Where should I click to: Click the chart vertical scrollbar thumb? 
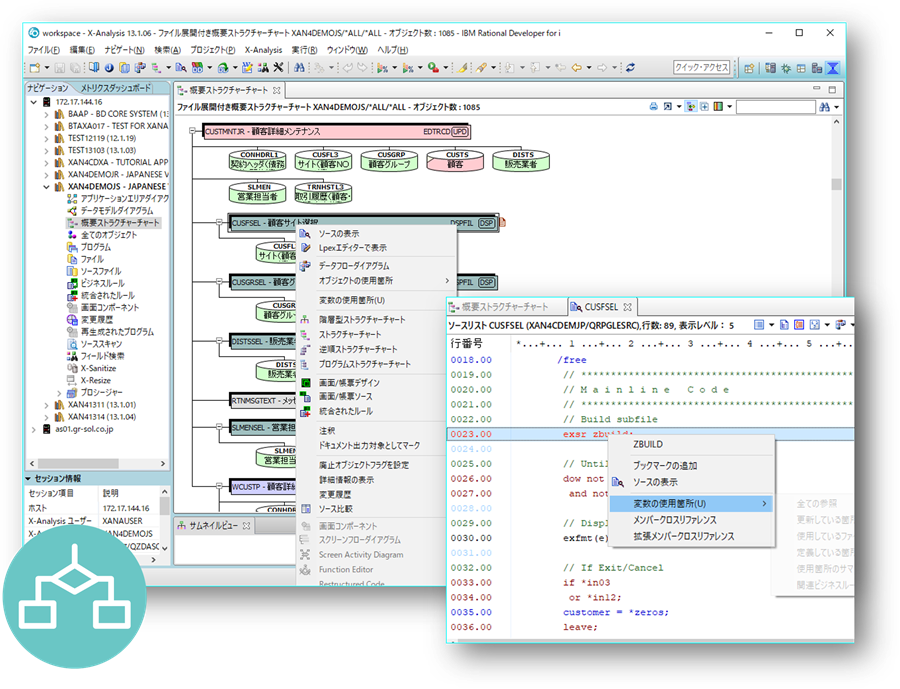pyautogui.click(x=836, y=184)
